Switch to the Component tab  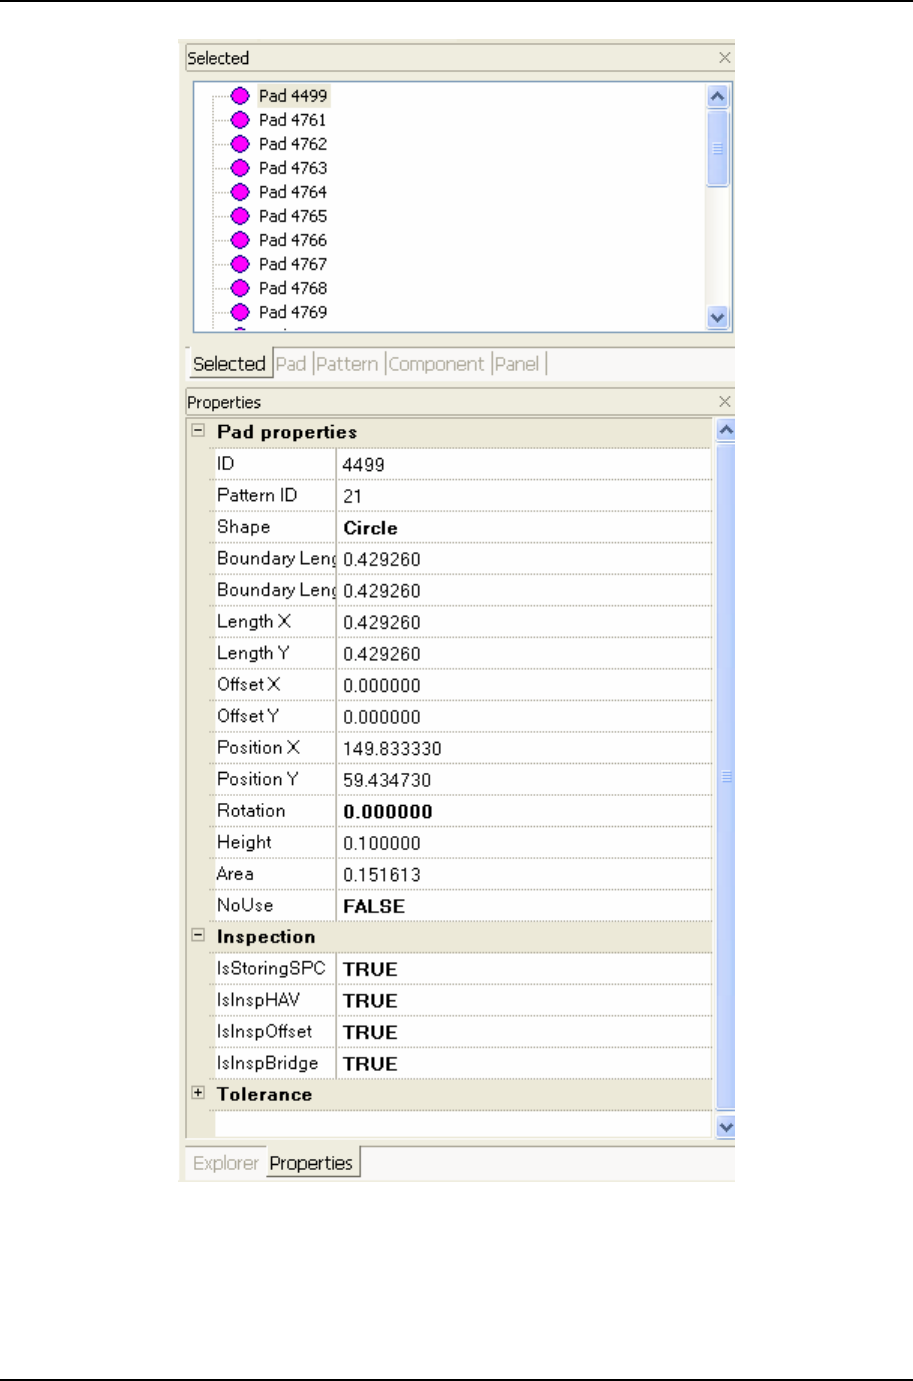(x=436, y=364)
